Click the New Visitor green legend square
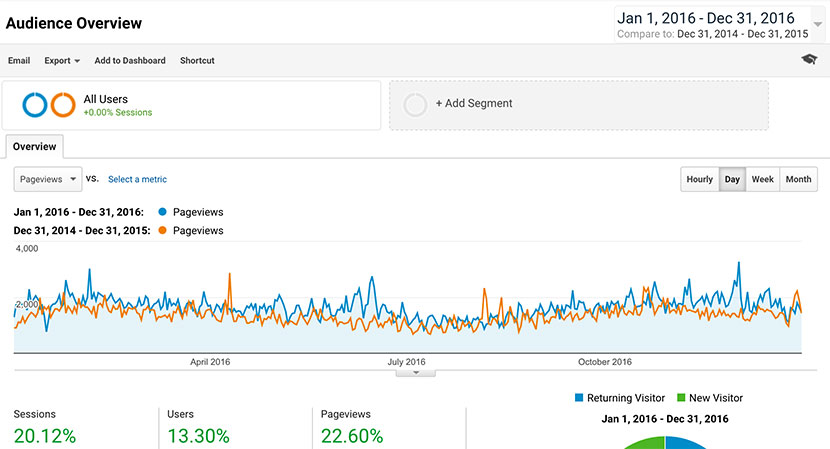Image resolution: width=830 pixels, height=449 pixels. (681, 397)
